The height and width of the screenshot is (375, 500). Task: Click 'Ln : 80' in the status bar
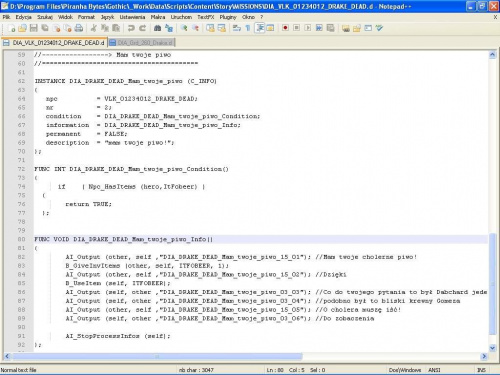274,370
